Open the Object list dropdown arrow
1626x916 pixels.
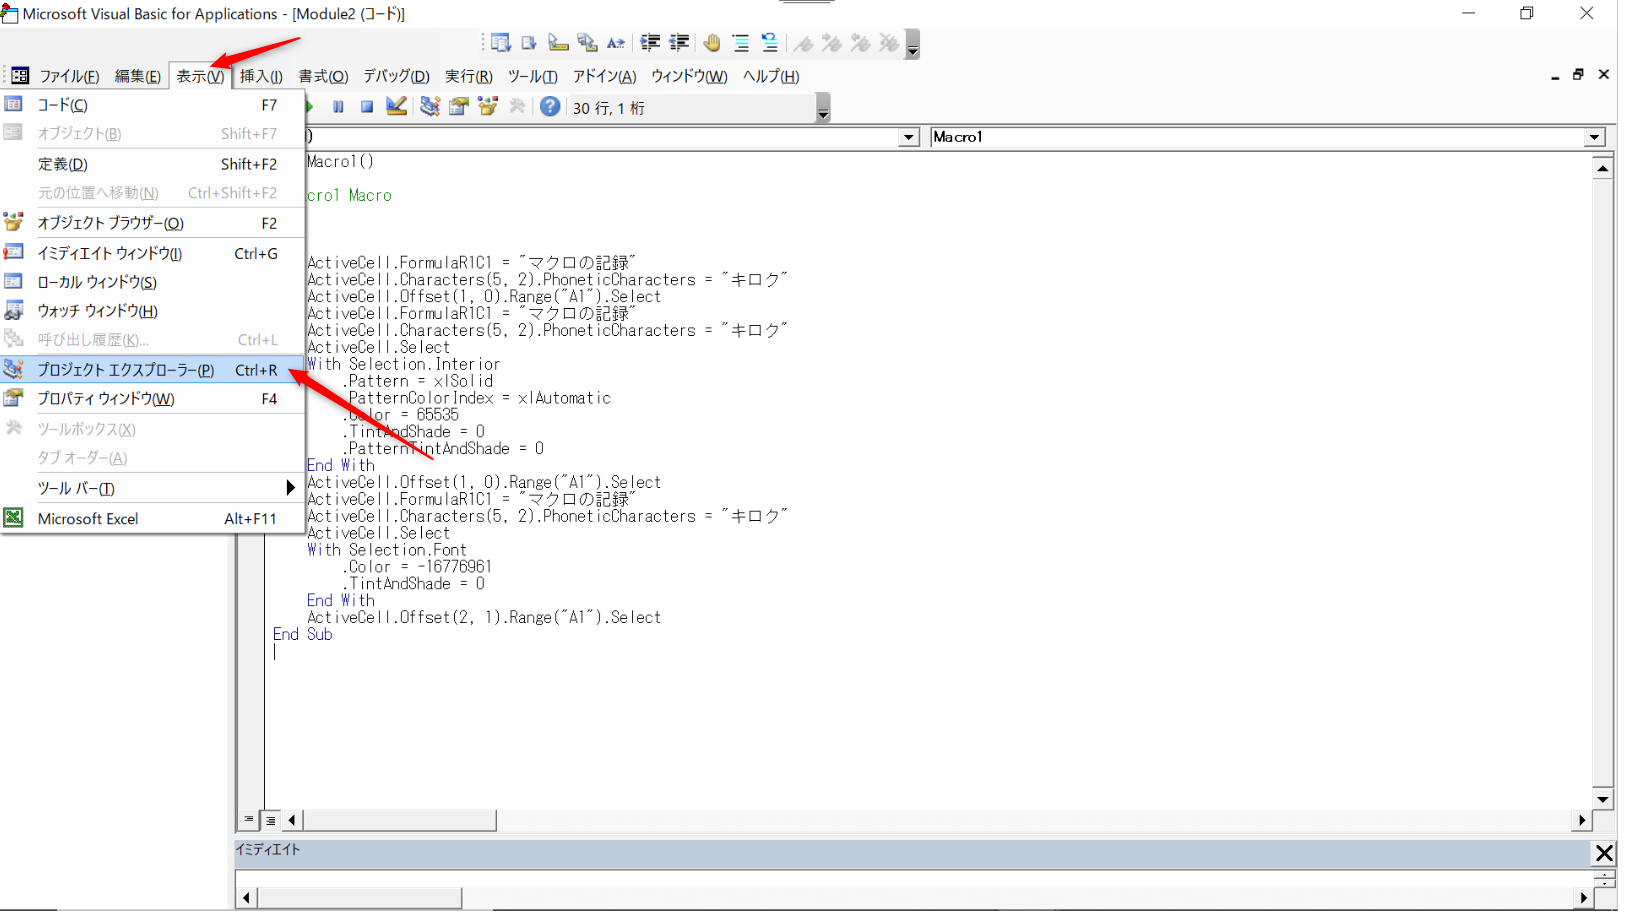click(x=908, y=137)
